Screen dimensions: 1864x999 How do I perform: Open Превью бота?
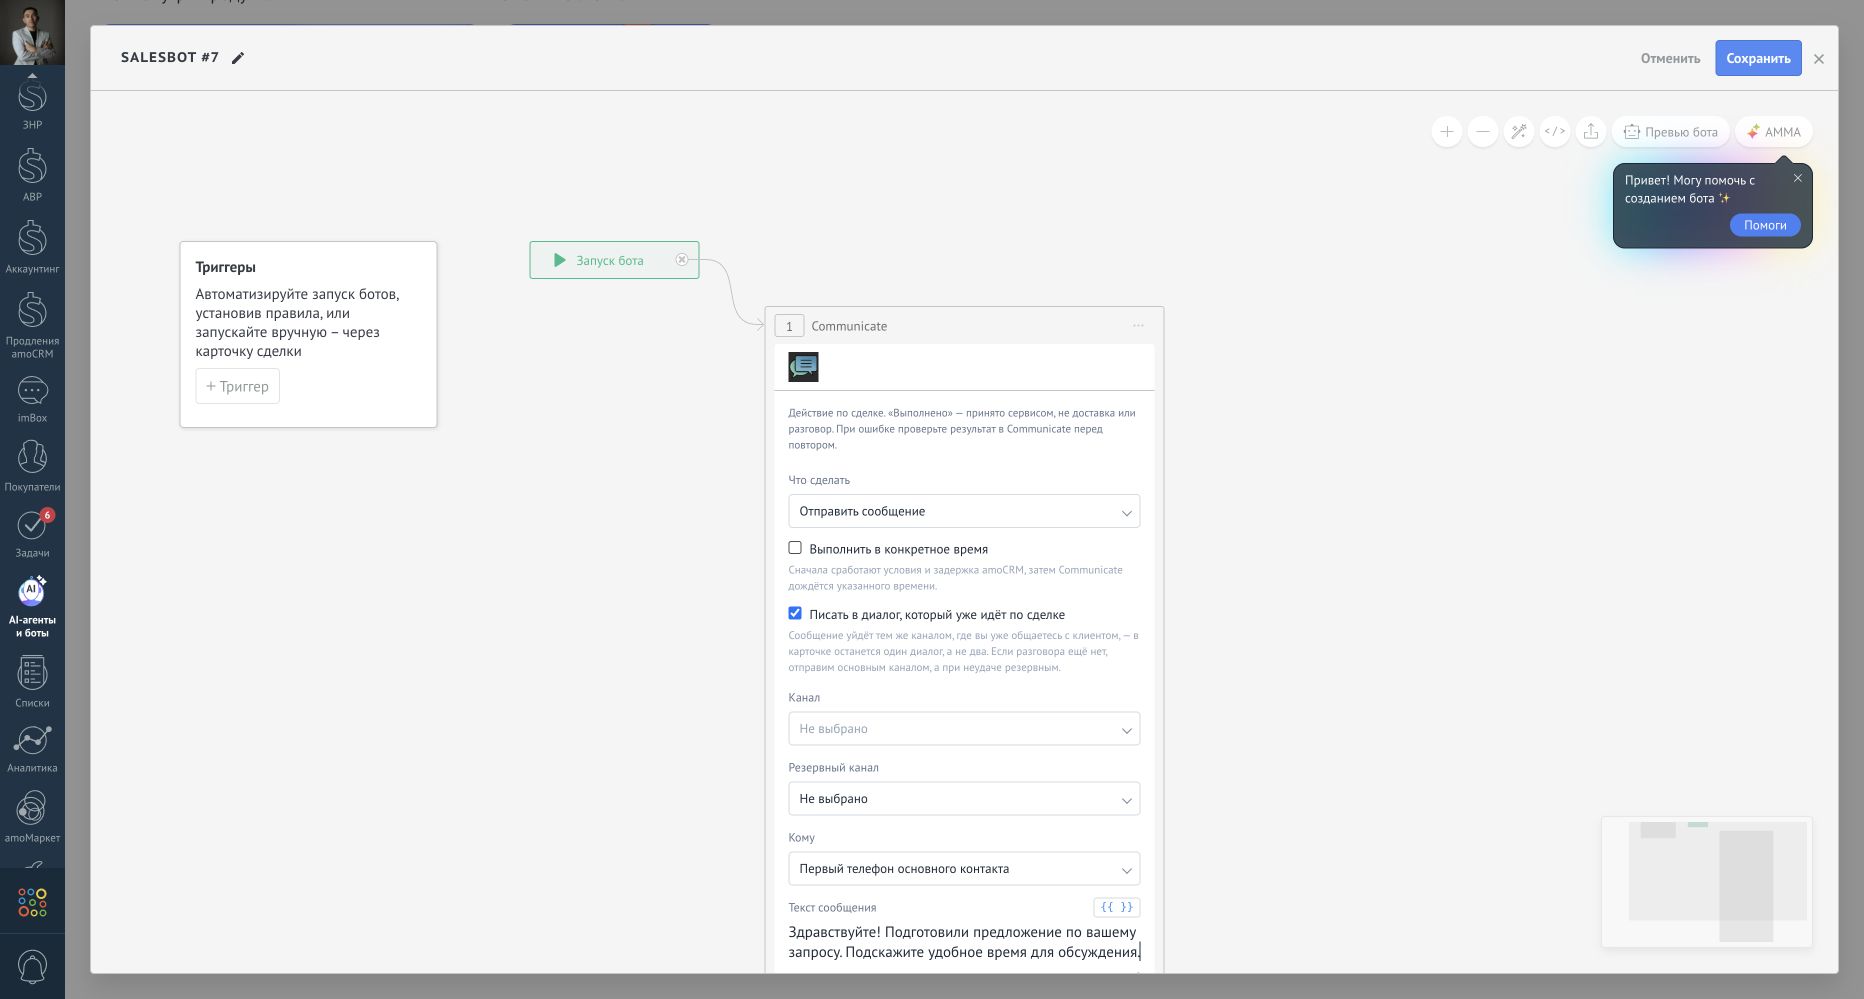(1670, 132)
